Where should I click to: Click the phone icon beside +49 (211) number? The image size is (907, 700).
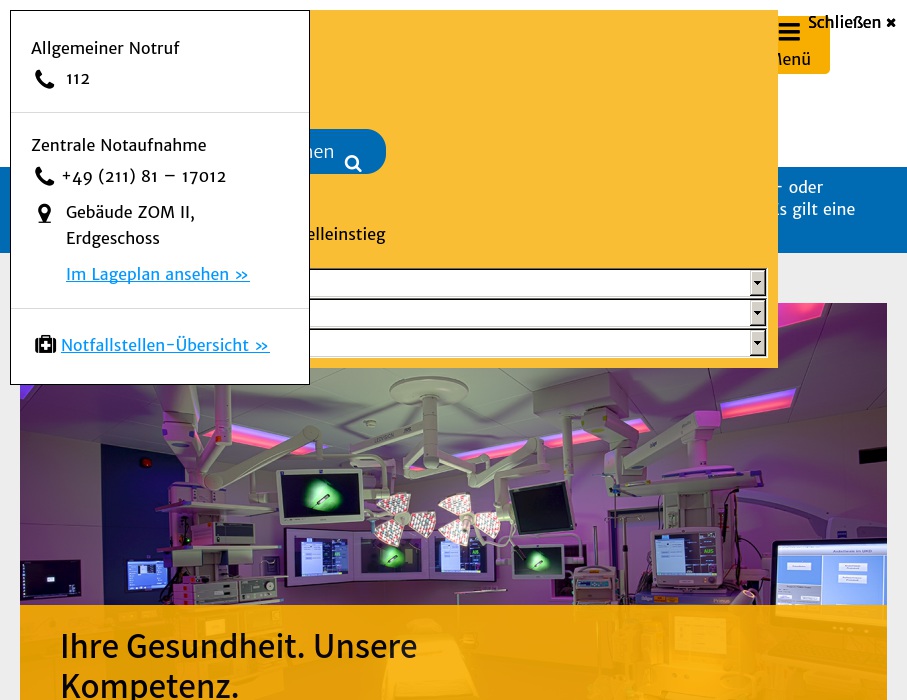pyautogui.click(x=44, y=176)
